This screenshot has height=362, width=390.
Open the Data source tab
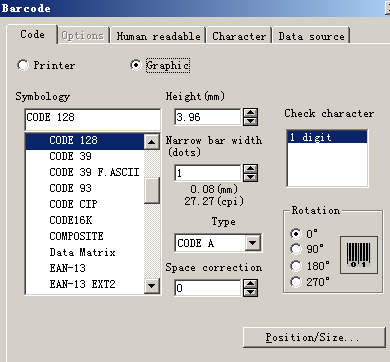point(311,36)
